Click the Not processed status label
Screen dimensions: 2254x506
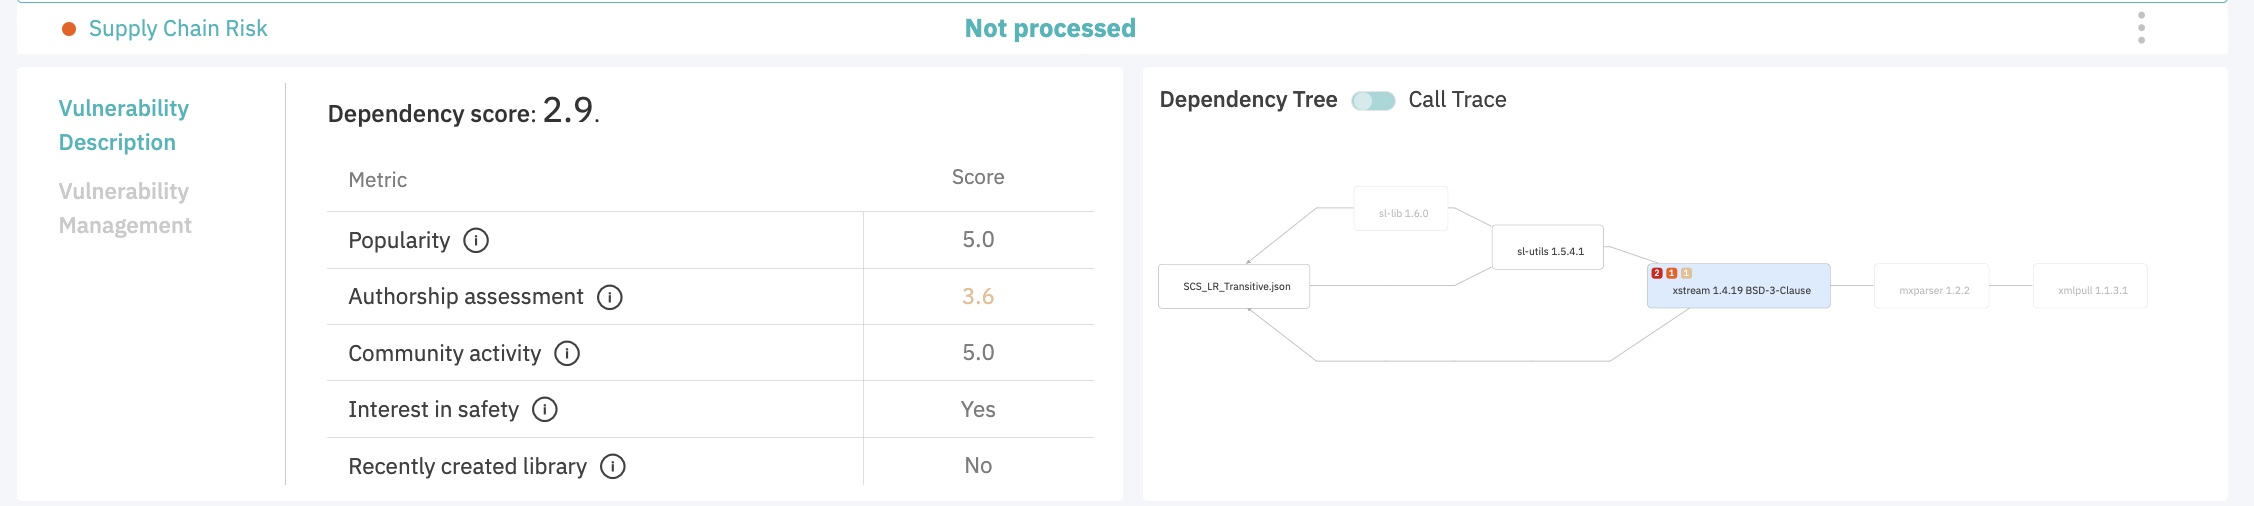click(x=1050, y=29)
